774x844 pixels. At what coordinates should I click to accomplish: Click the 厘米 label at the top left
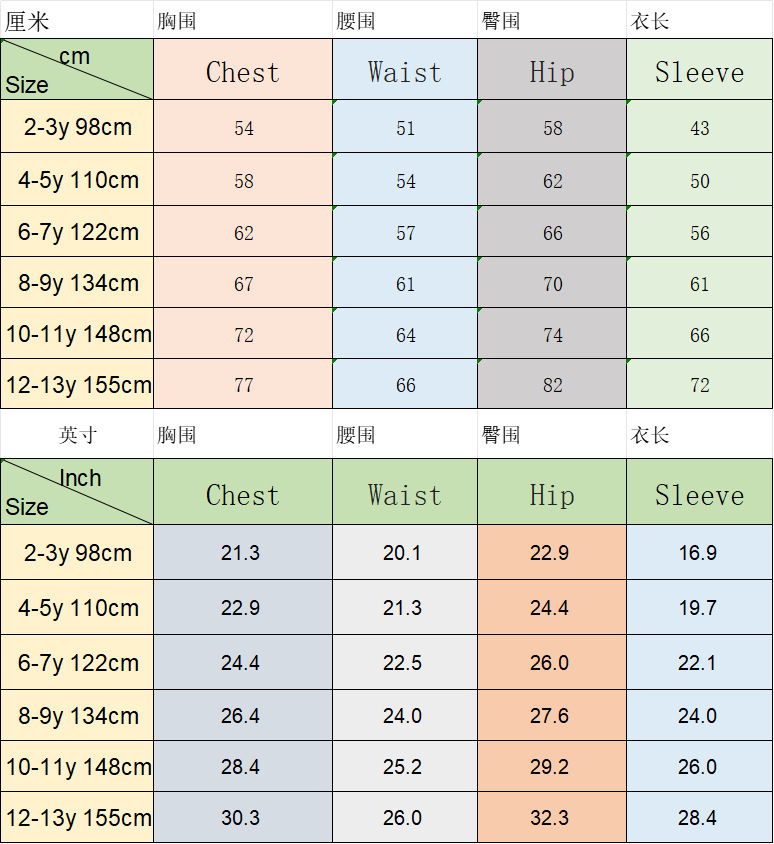point(27,21)
